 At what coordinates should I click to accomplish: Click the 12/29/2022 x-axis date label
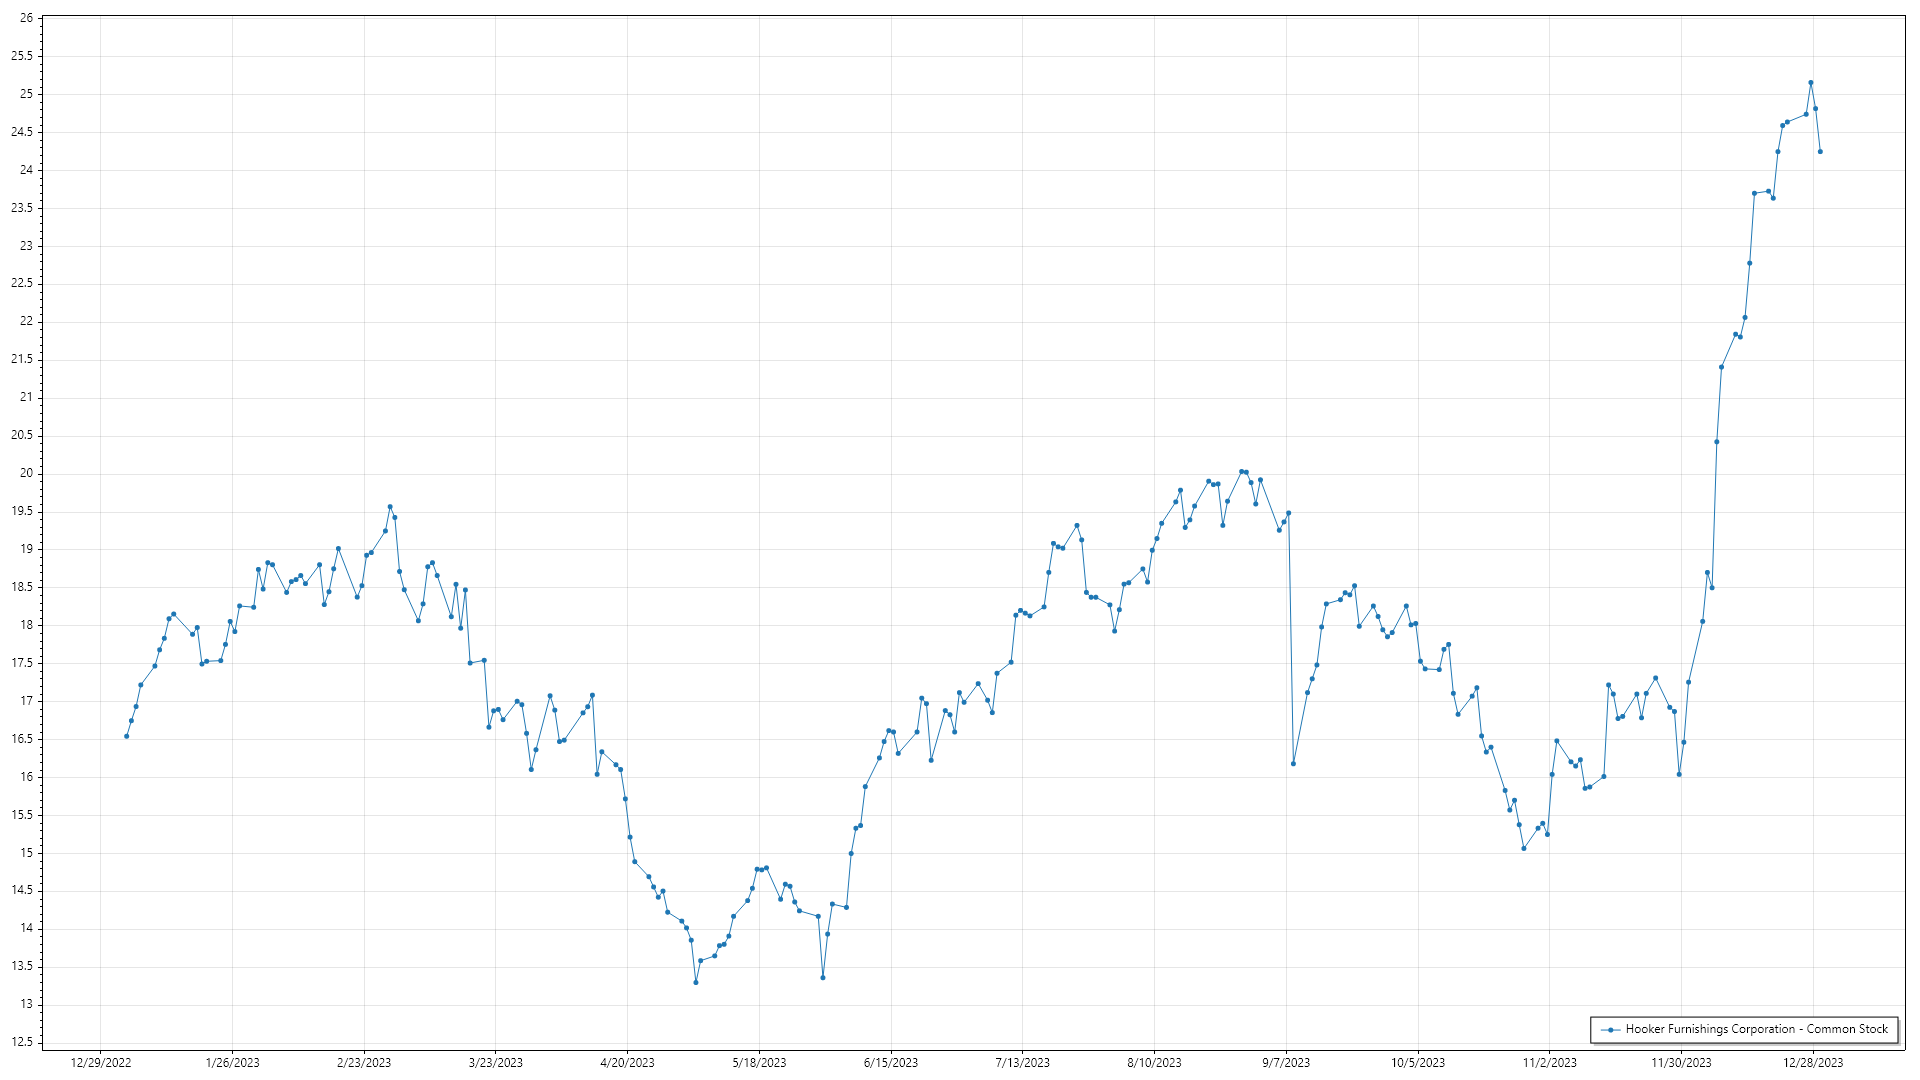pyautogui.click(x=101, y=1063)
